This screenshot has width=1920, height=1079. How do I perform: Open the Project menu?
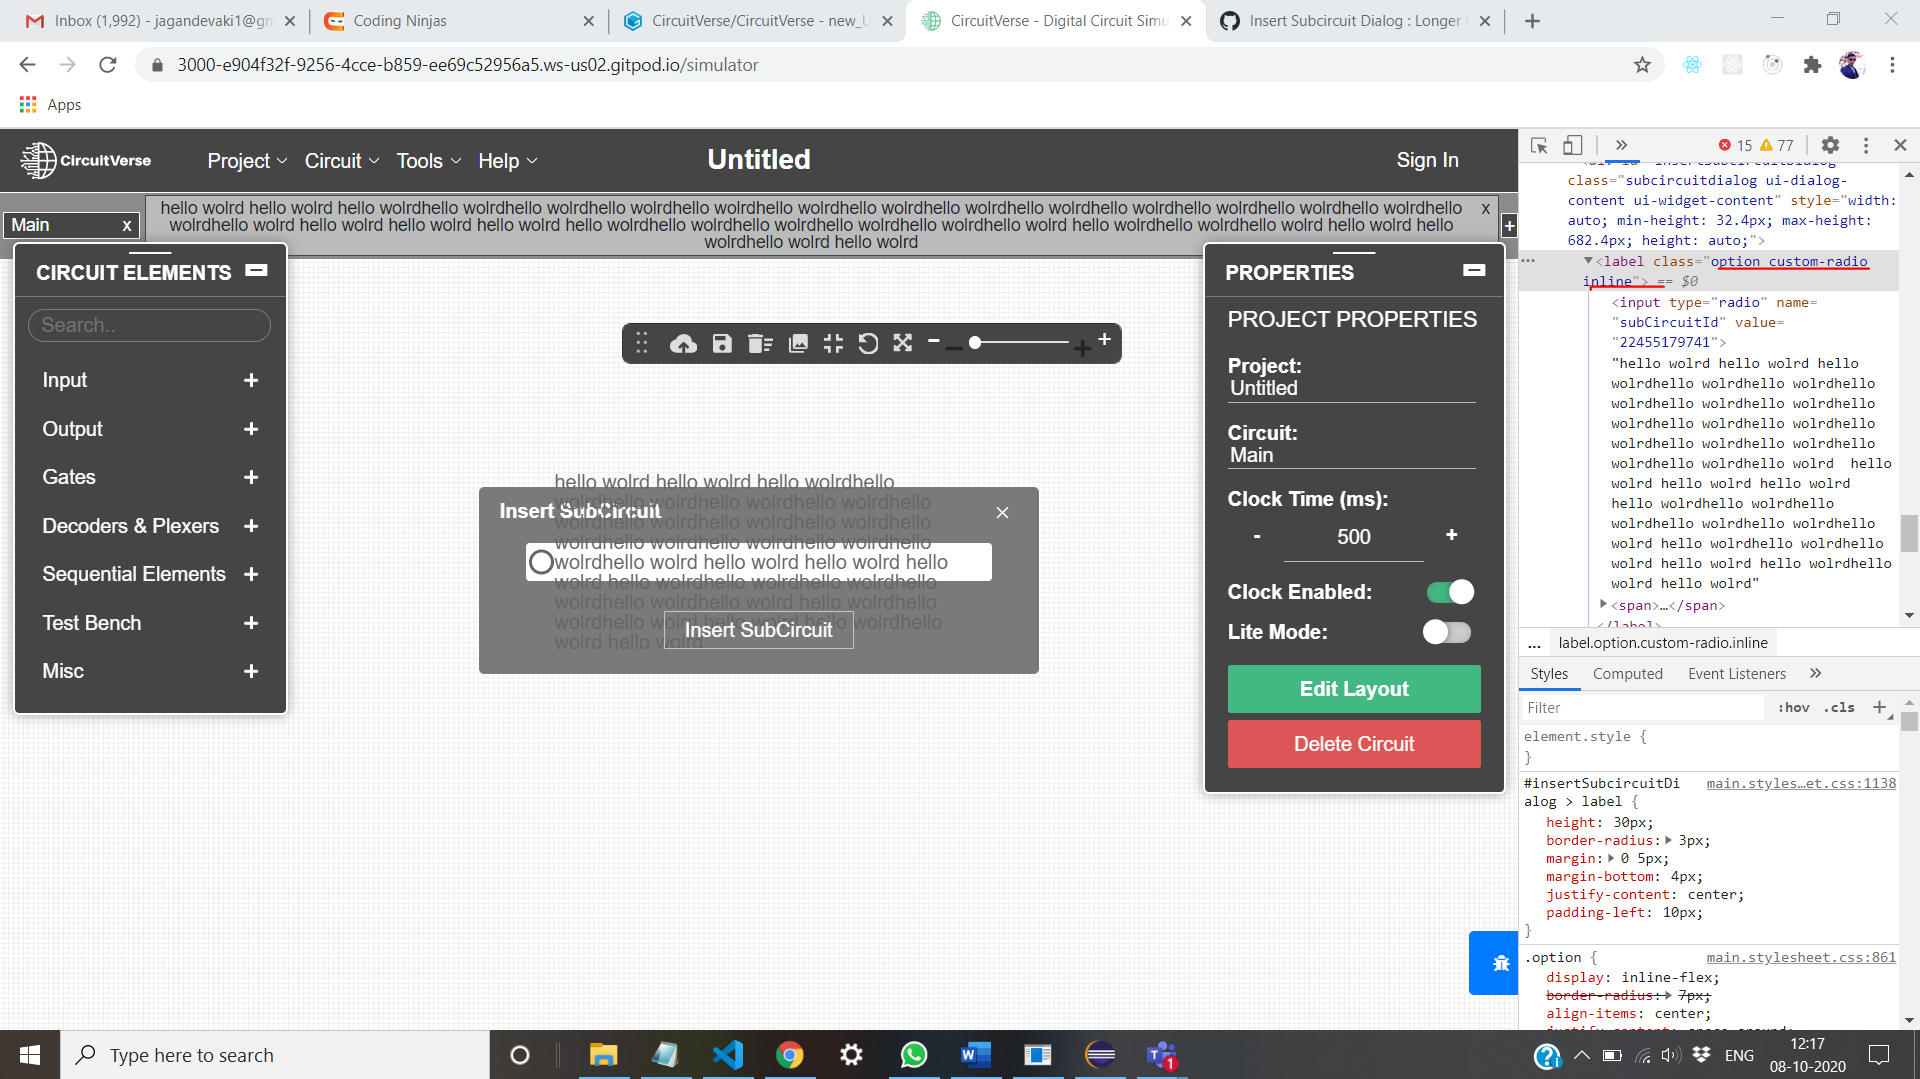tap(240, 160)
